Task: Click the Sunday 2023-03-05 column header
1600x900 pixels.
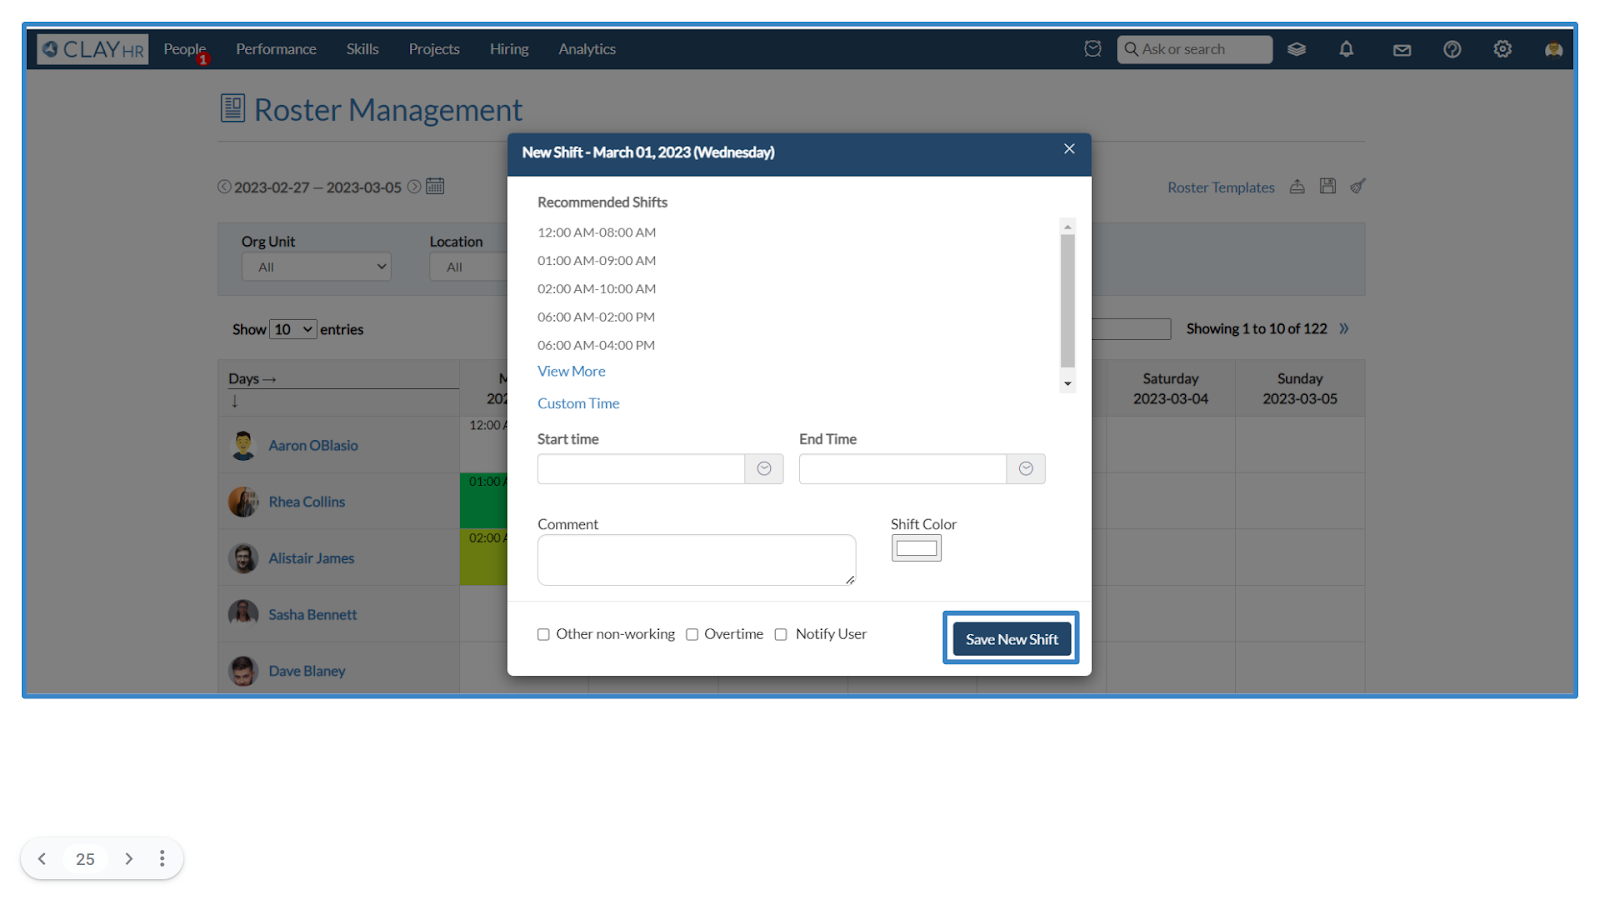Action: point(1299,388)
